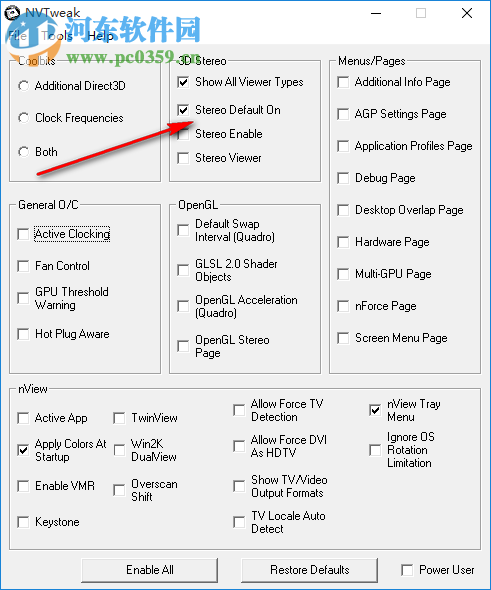Screen dimensions: 491x590
Task: Uncheck Show All Viewer Types
Action: (183, 82)
